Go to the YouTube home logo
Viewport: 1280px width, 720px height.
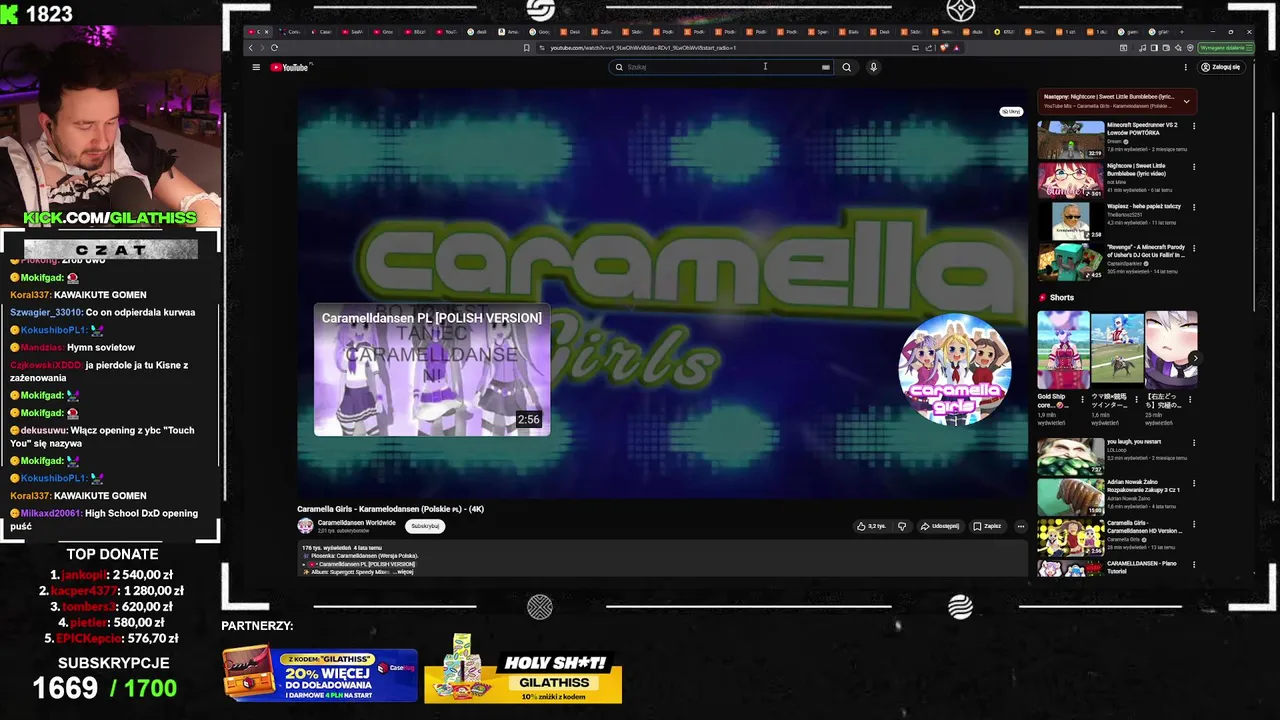click(x=290, y=67)
